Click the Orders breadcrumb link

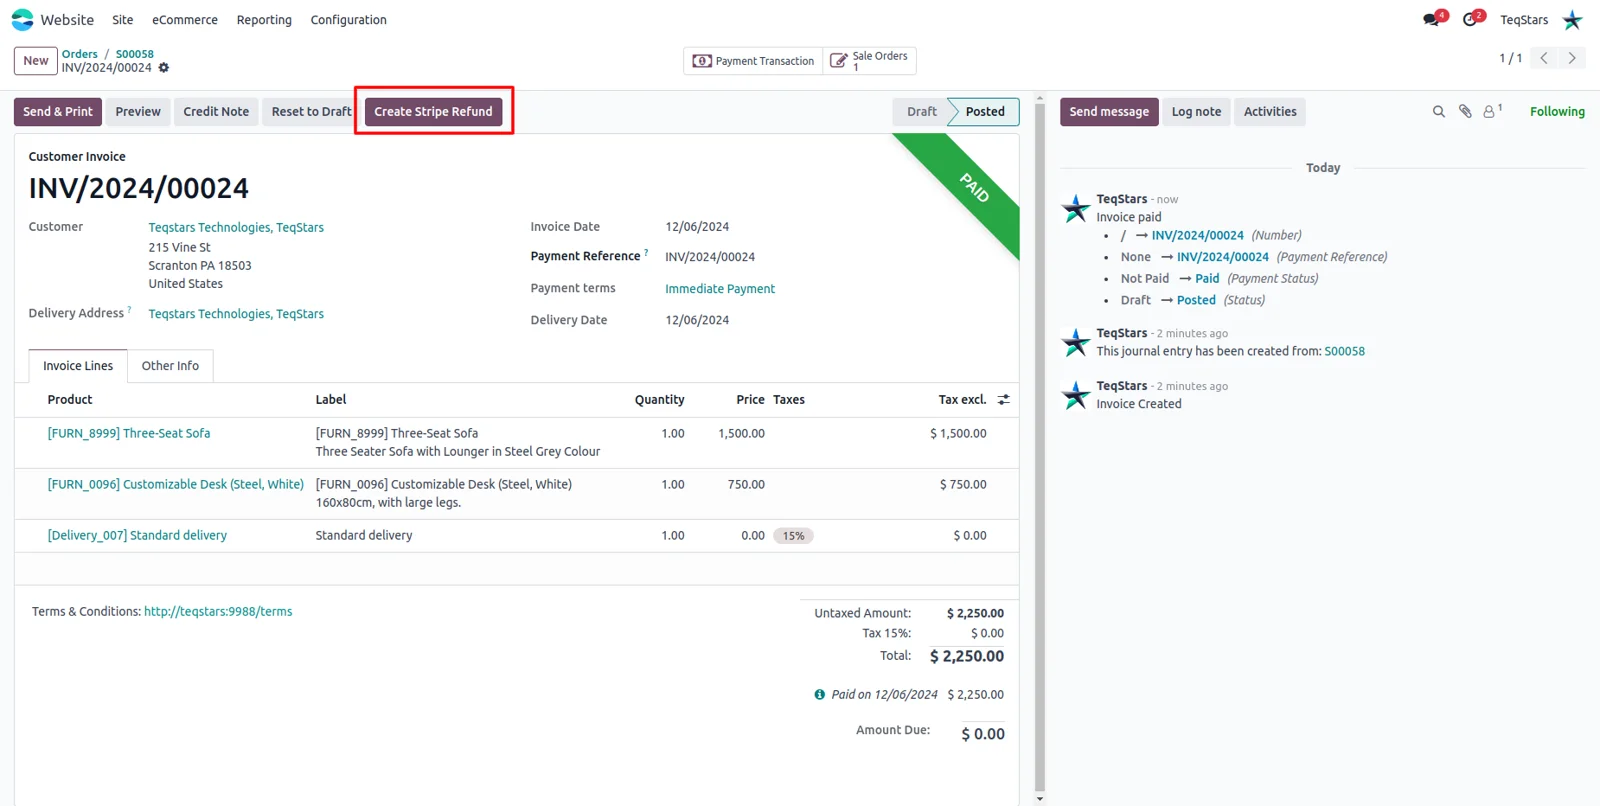tap(80, 54)
